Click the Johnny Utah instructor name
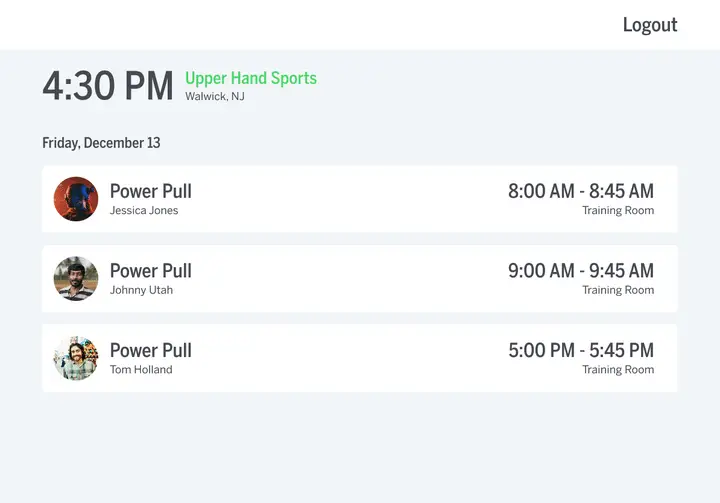The image size is (720, 503). point(141,290)
